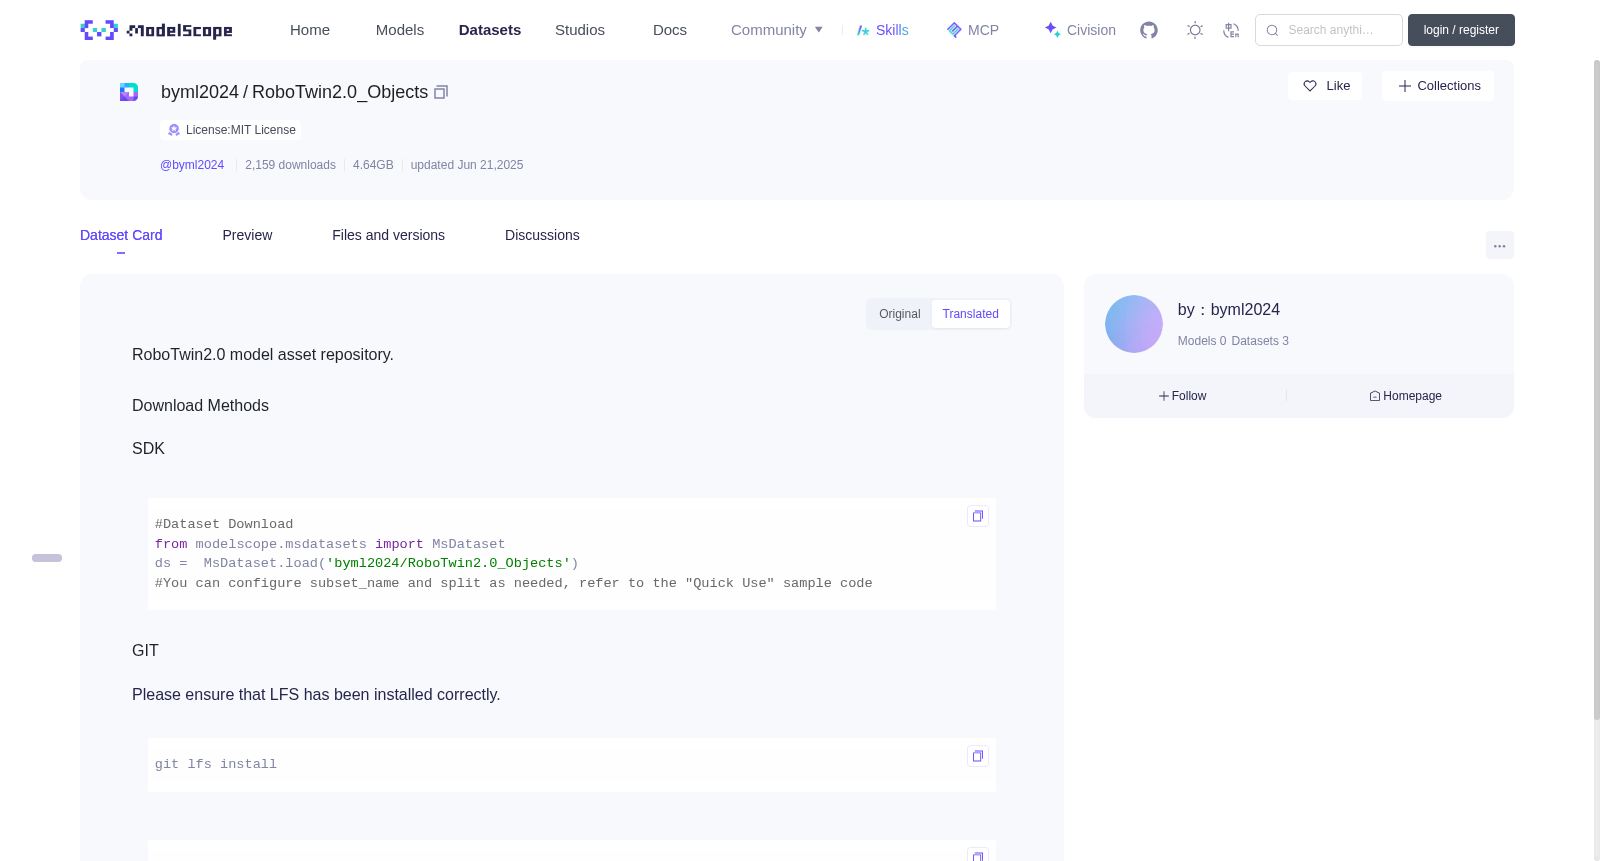Click the login / register button
The image size is (1600, 861).
(x=1461, y=30)
